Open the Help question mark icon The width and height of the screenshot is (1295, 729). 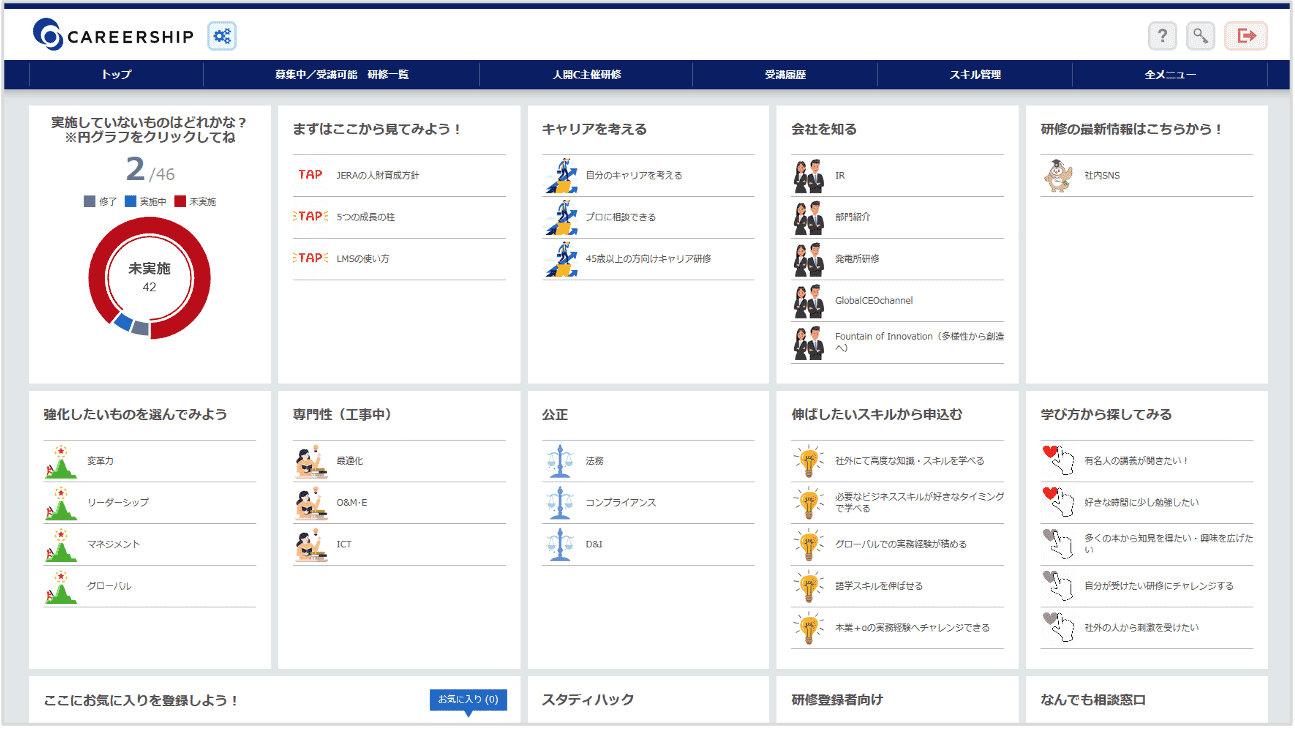pos(1162,35)
